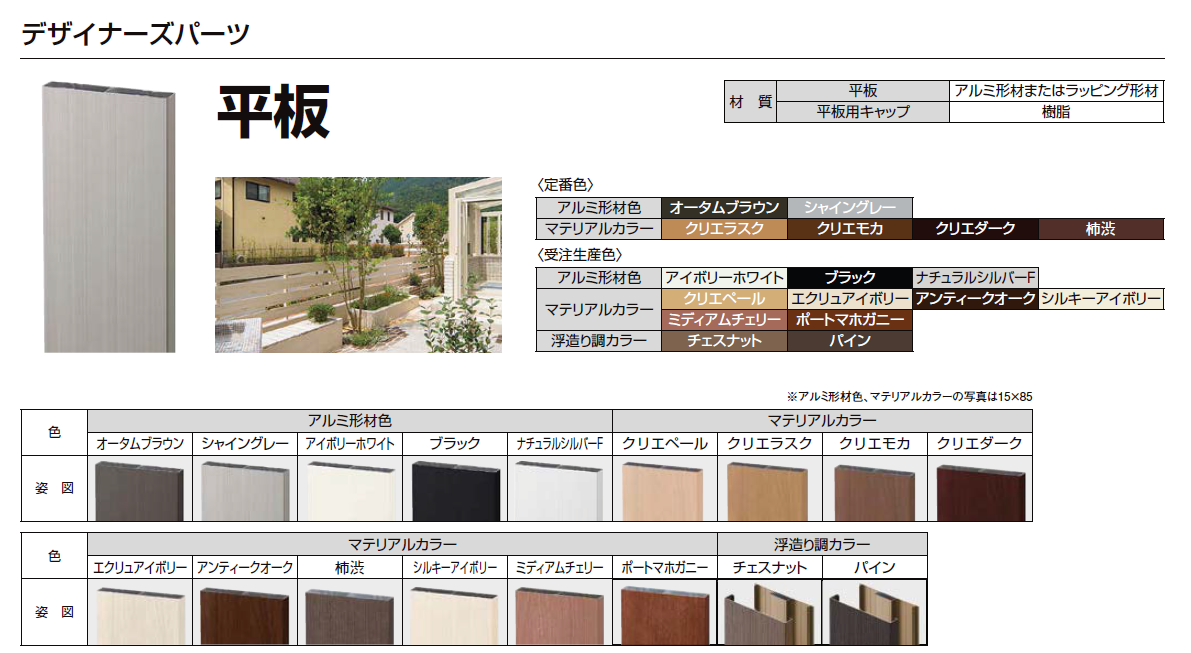The width and height of the screenshot is (1191, 653).
Task: Open the ポートマホガニー board sample image
Action: [665, 615]
